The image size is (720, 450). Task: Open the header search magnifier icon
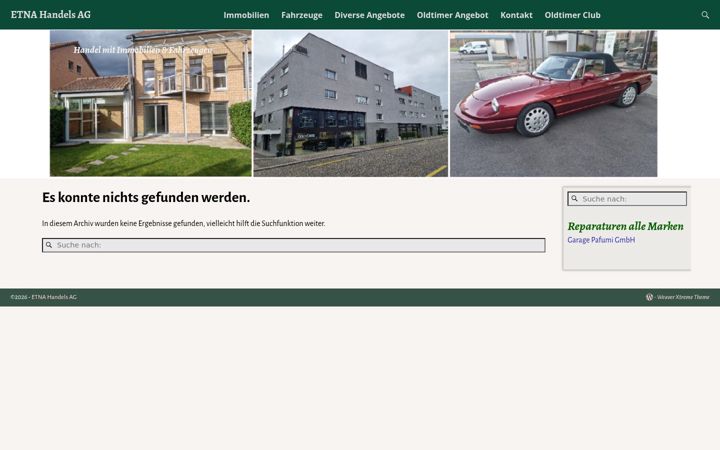[x=705, y=15]
